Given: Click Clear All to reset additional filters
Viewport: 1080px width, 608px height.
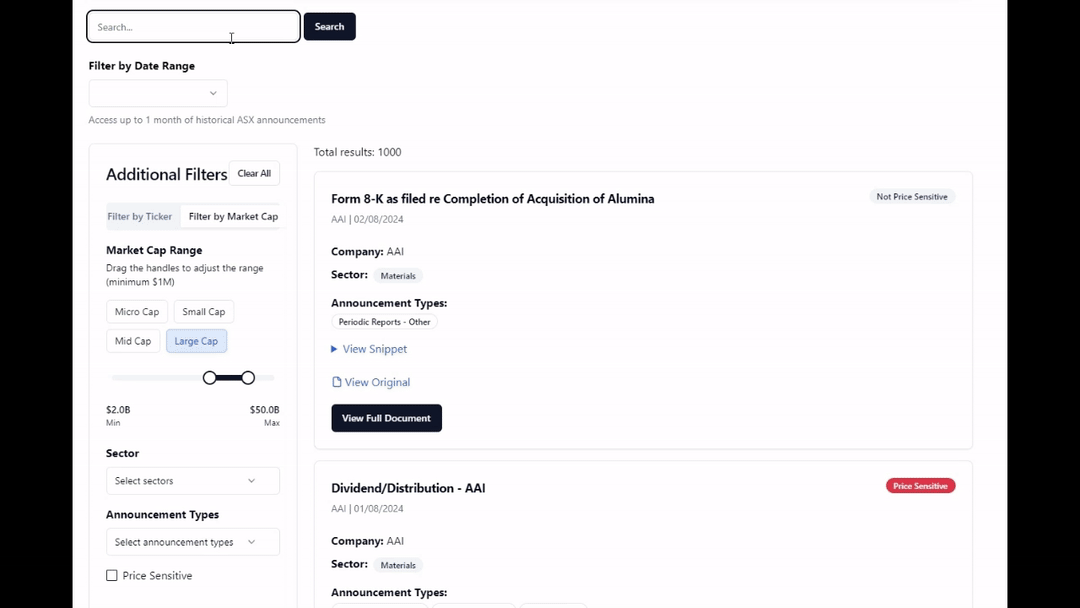Looking at the screenshot, I should coord(254,172).
